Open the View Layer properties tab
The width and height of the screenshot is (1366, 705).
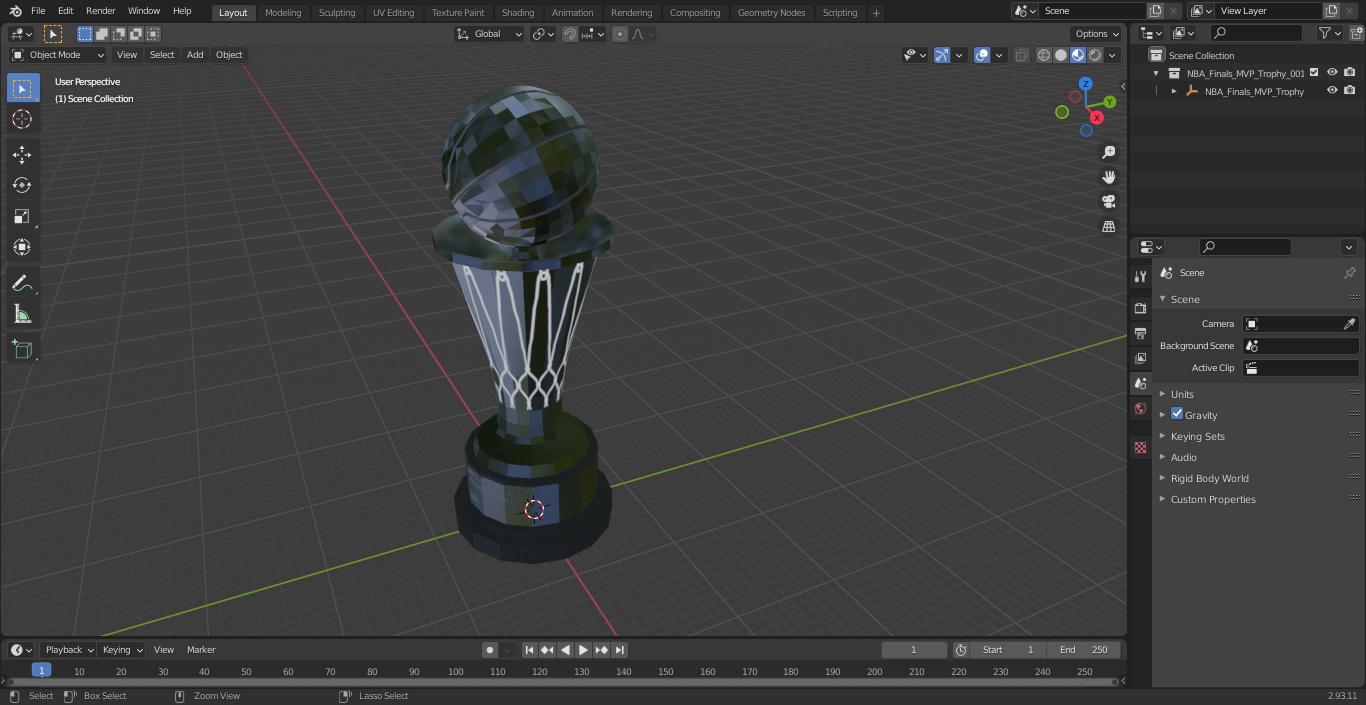(1140, 358)
